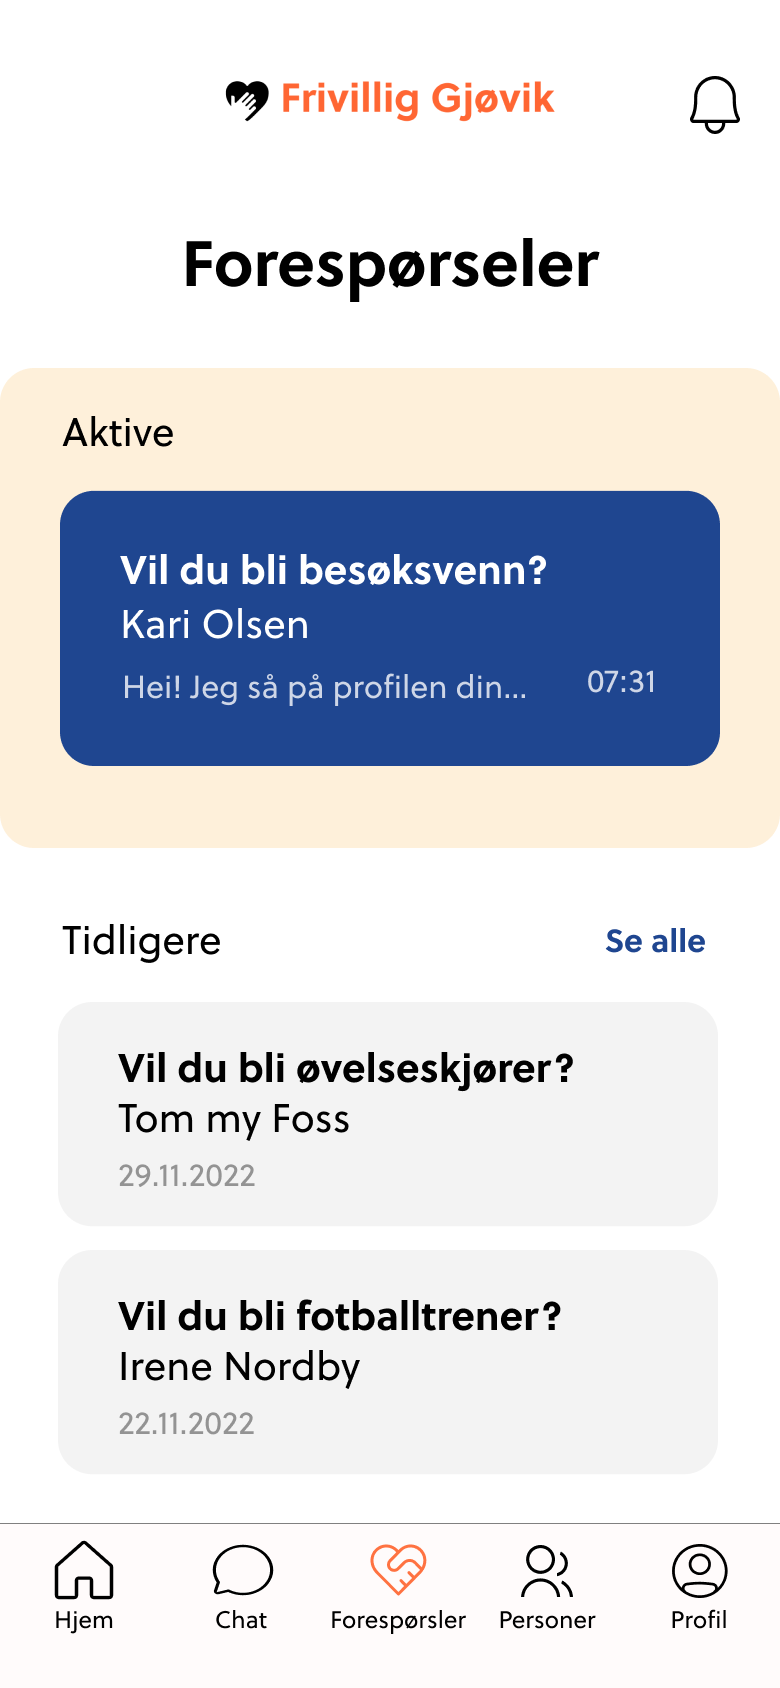
Task: Open Personer via the people icon
Action: click(x=547, y=1571)
